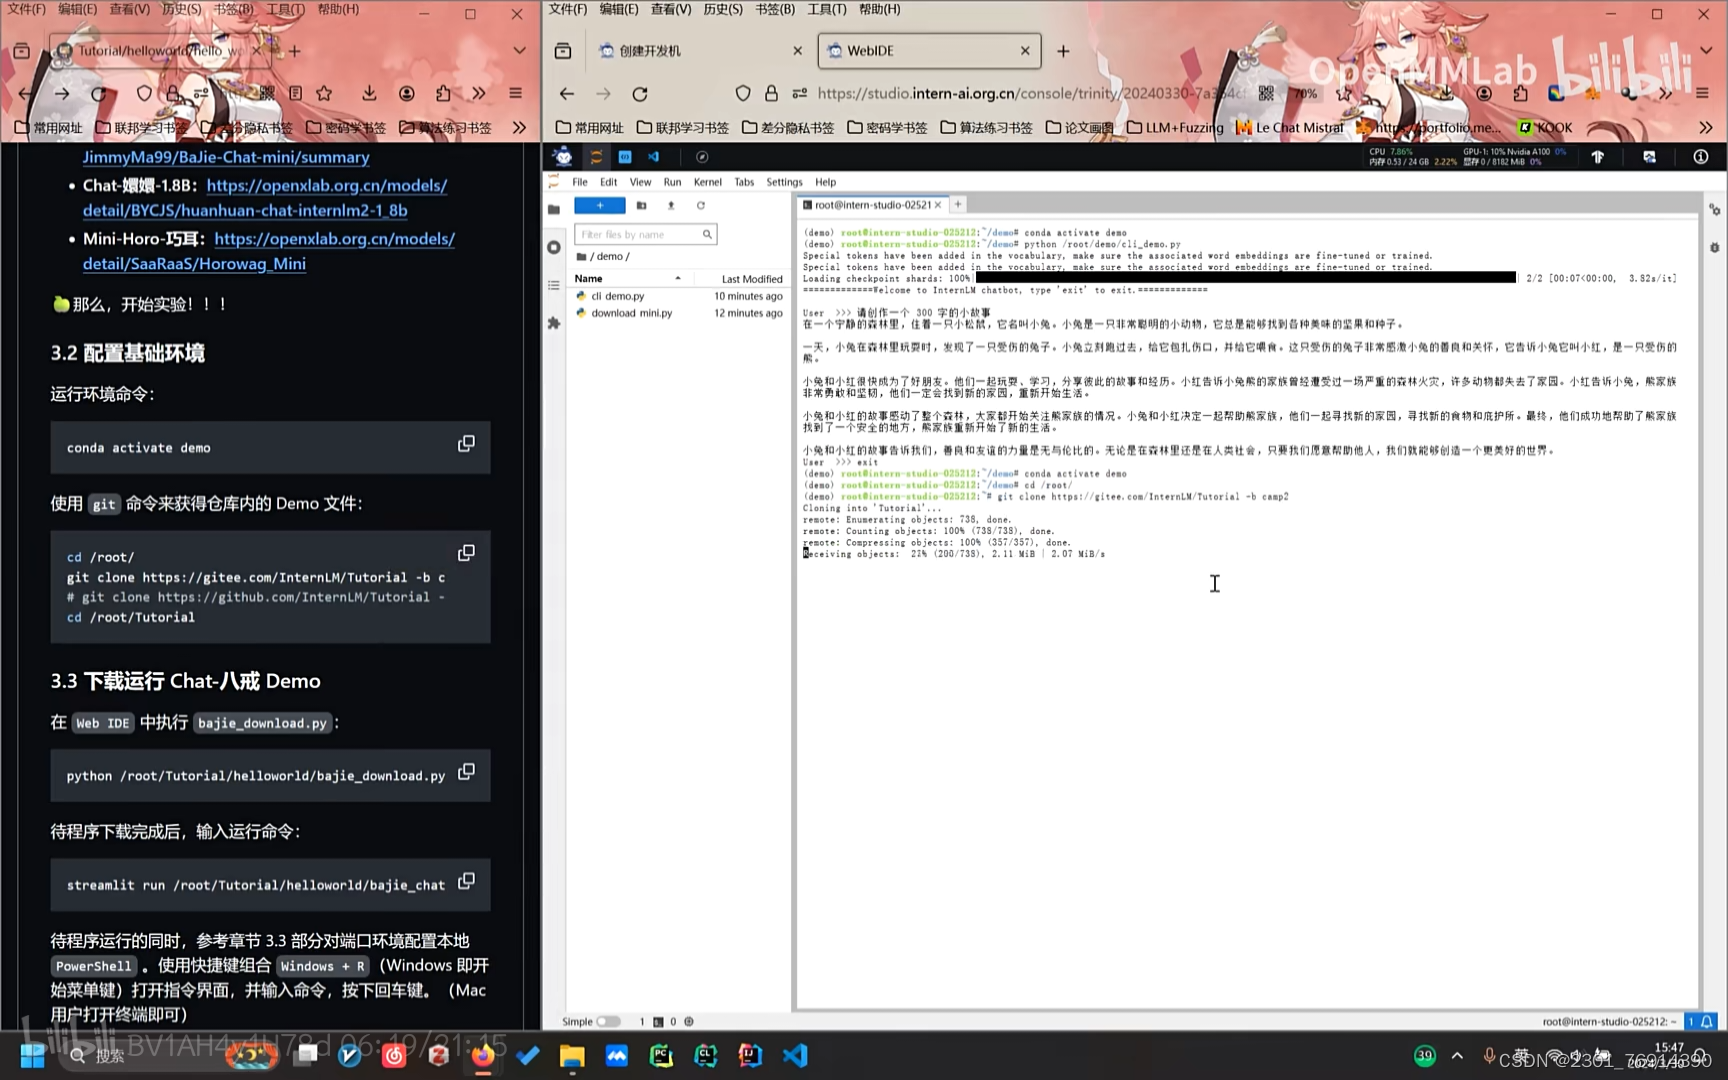This screenshot has width=1728, height=1080.
Task: Open Le Chat Mistral bookmark
Action: coord(1290,127)
